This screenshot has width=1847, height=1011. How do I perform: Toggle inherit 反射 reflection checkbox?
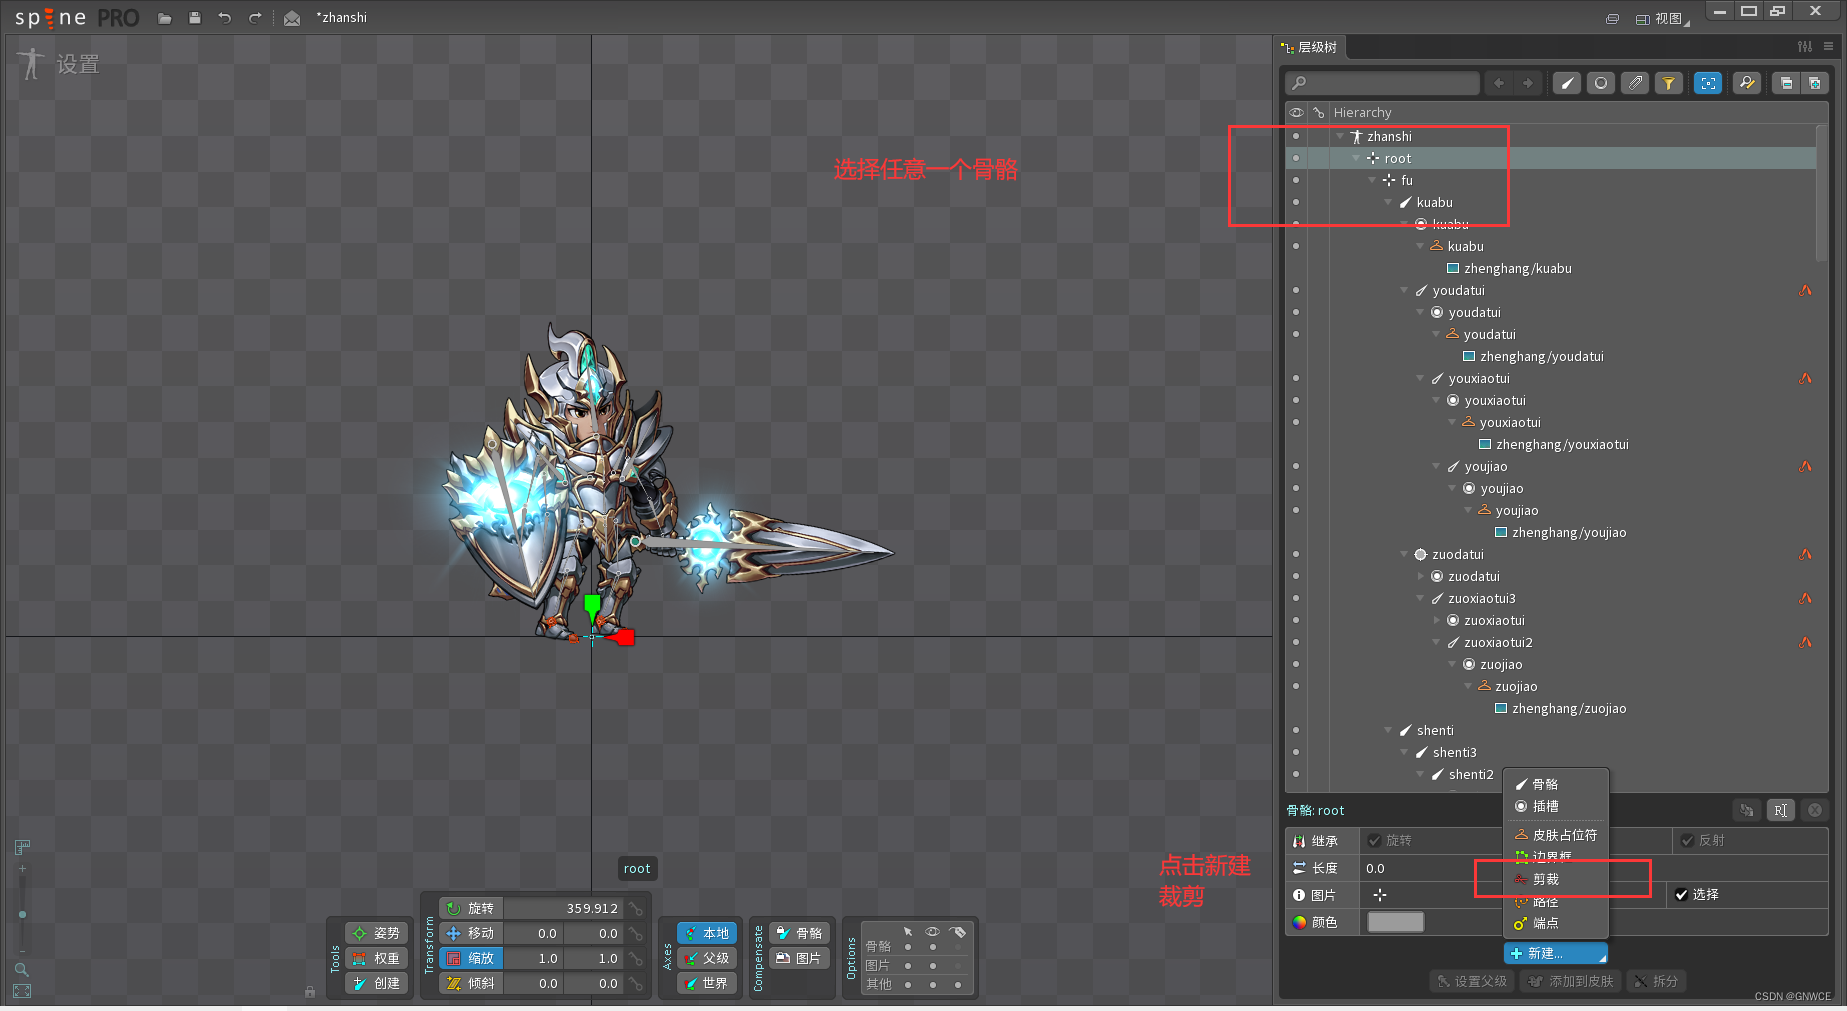1688,840
